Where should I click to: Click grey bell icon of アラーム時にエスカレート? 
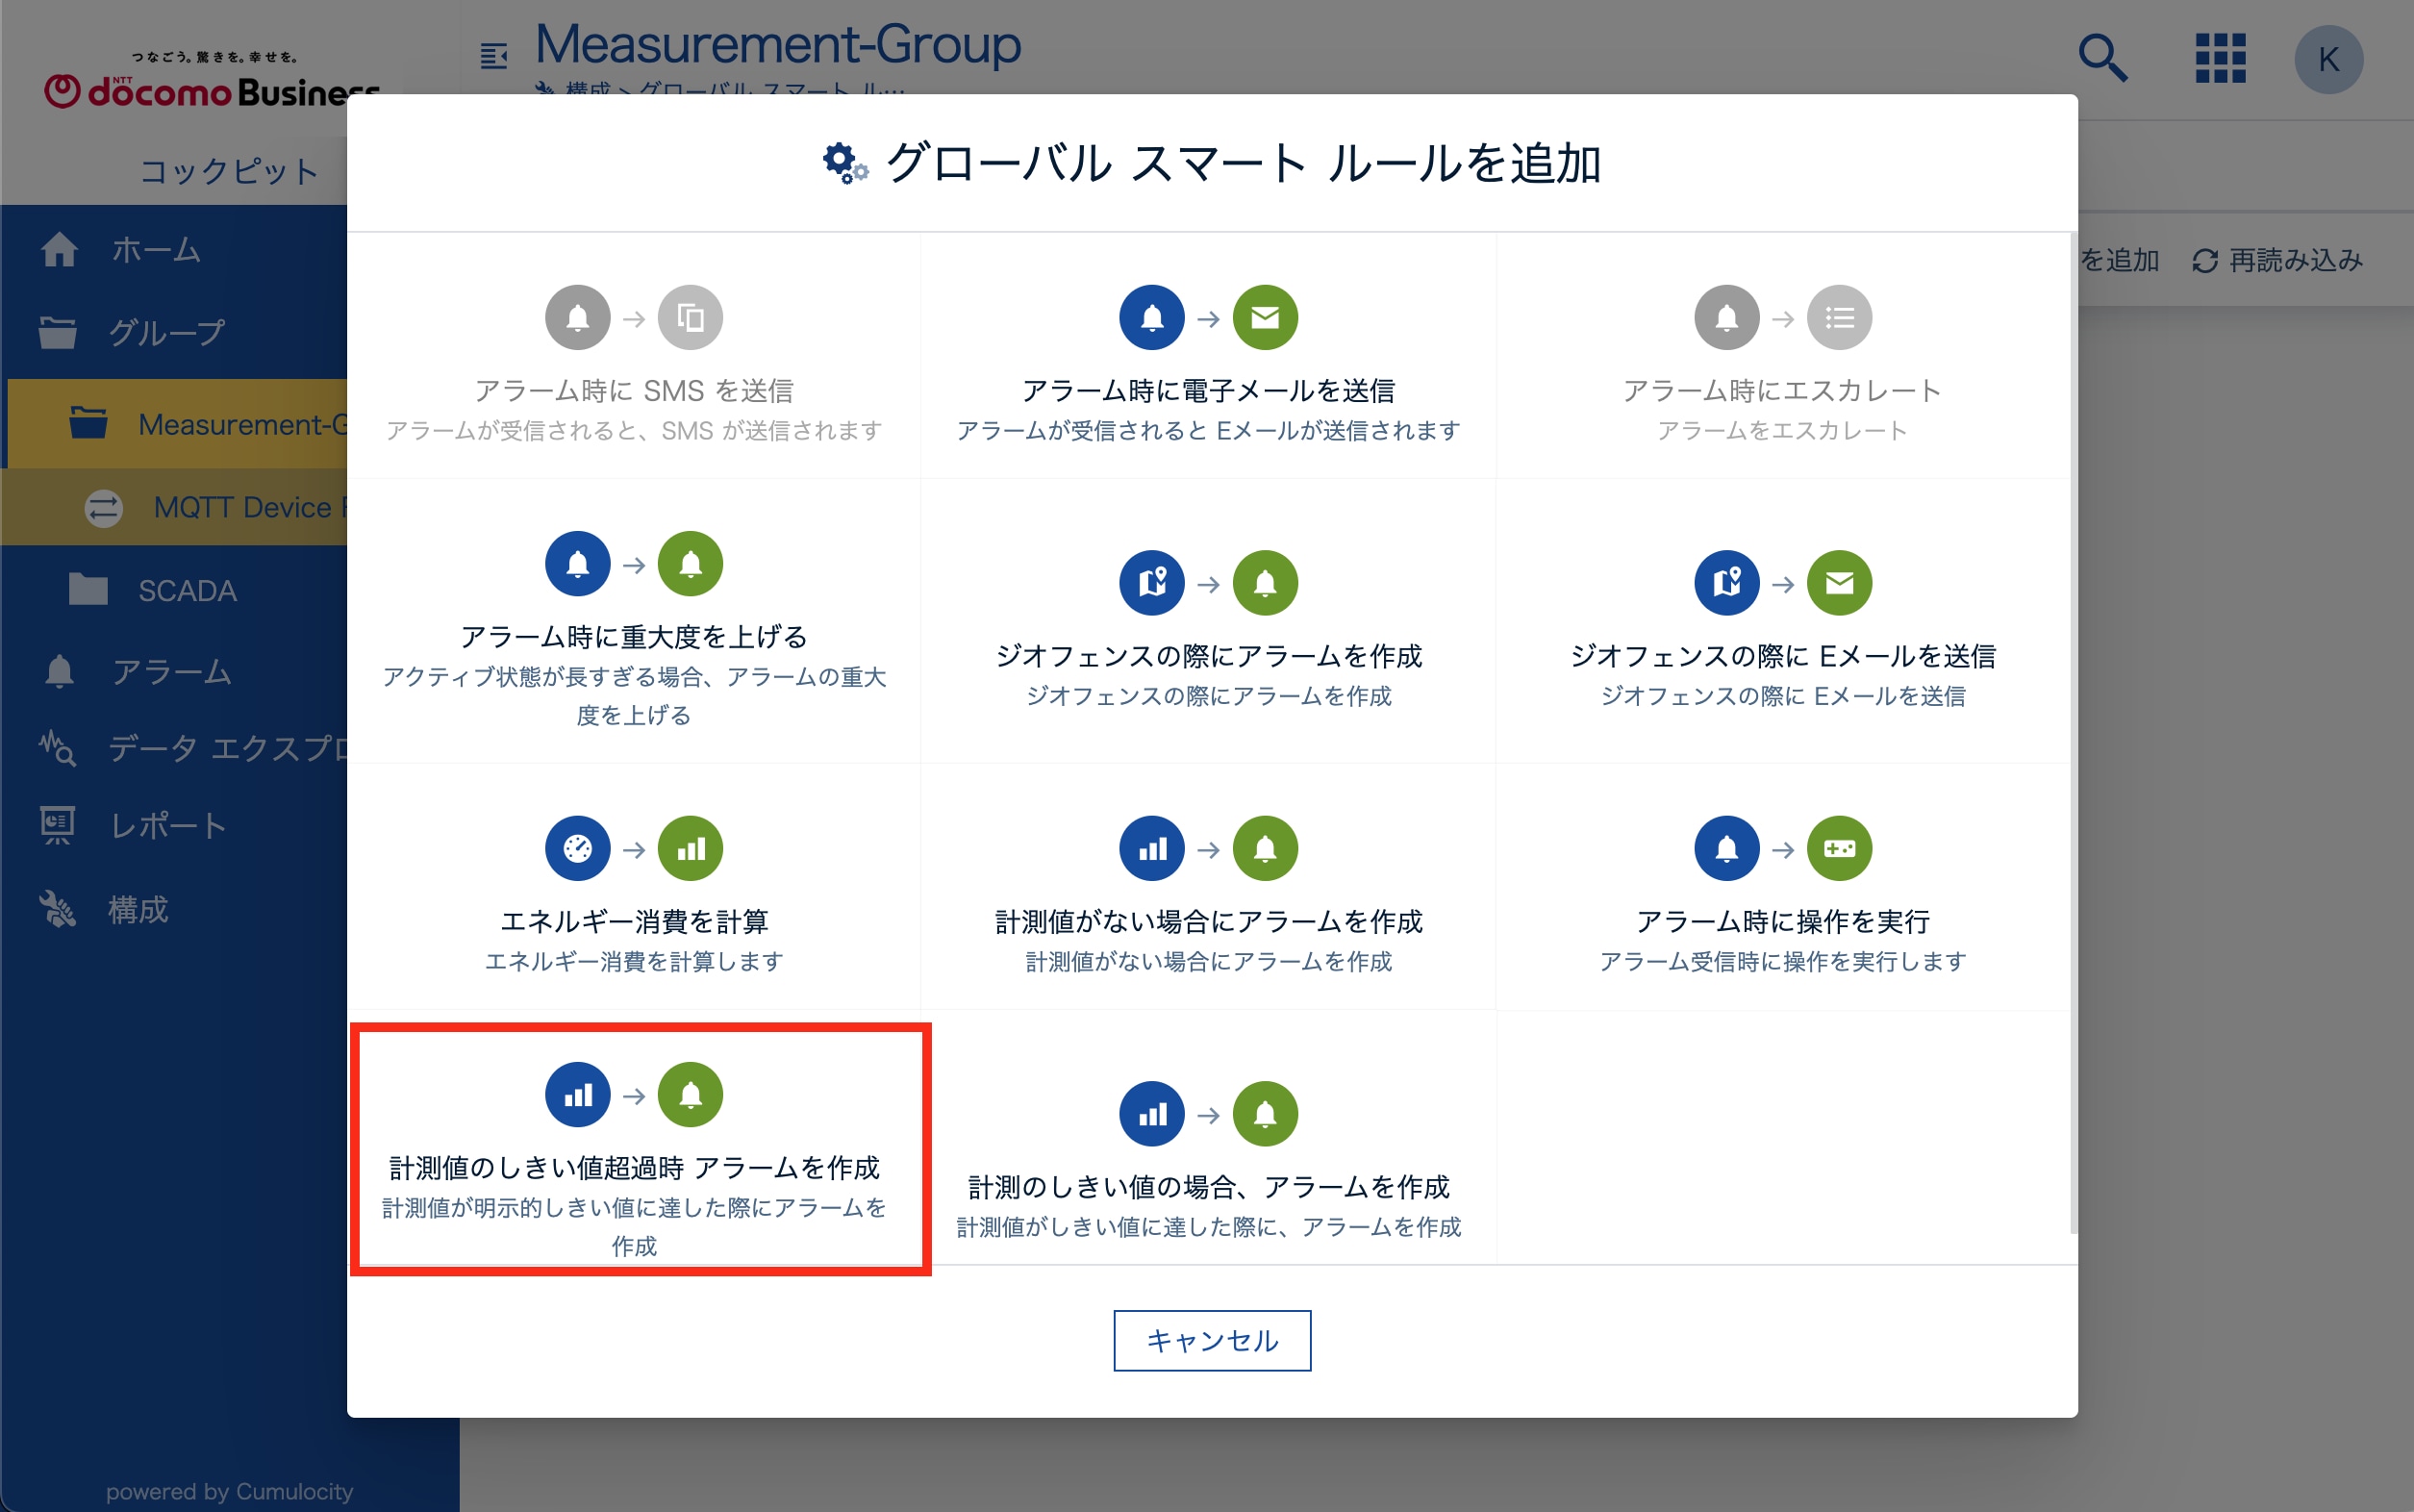tap(1726, 318)
